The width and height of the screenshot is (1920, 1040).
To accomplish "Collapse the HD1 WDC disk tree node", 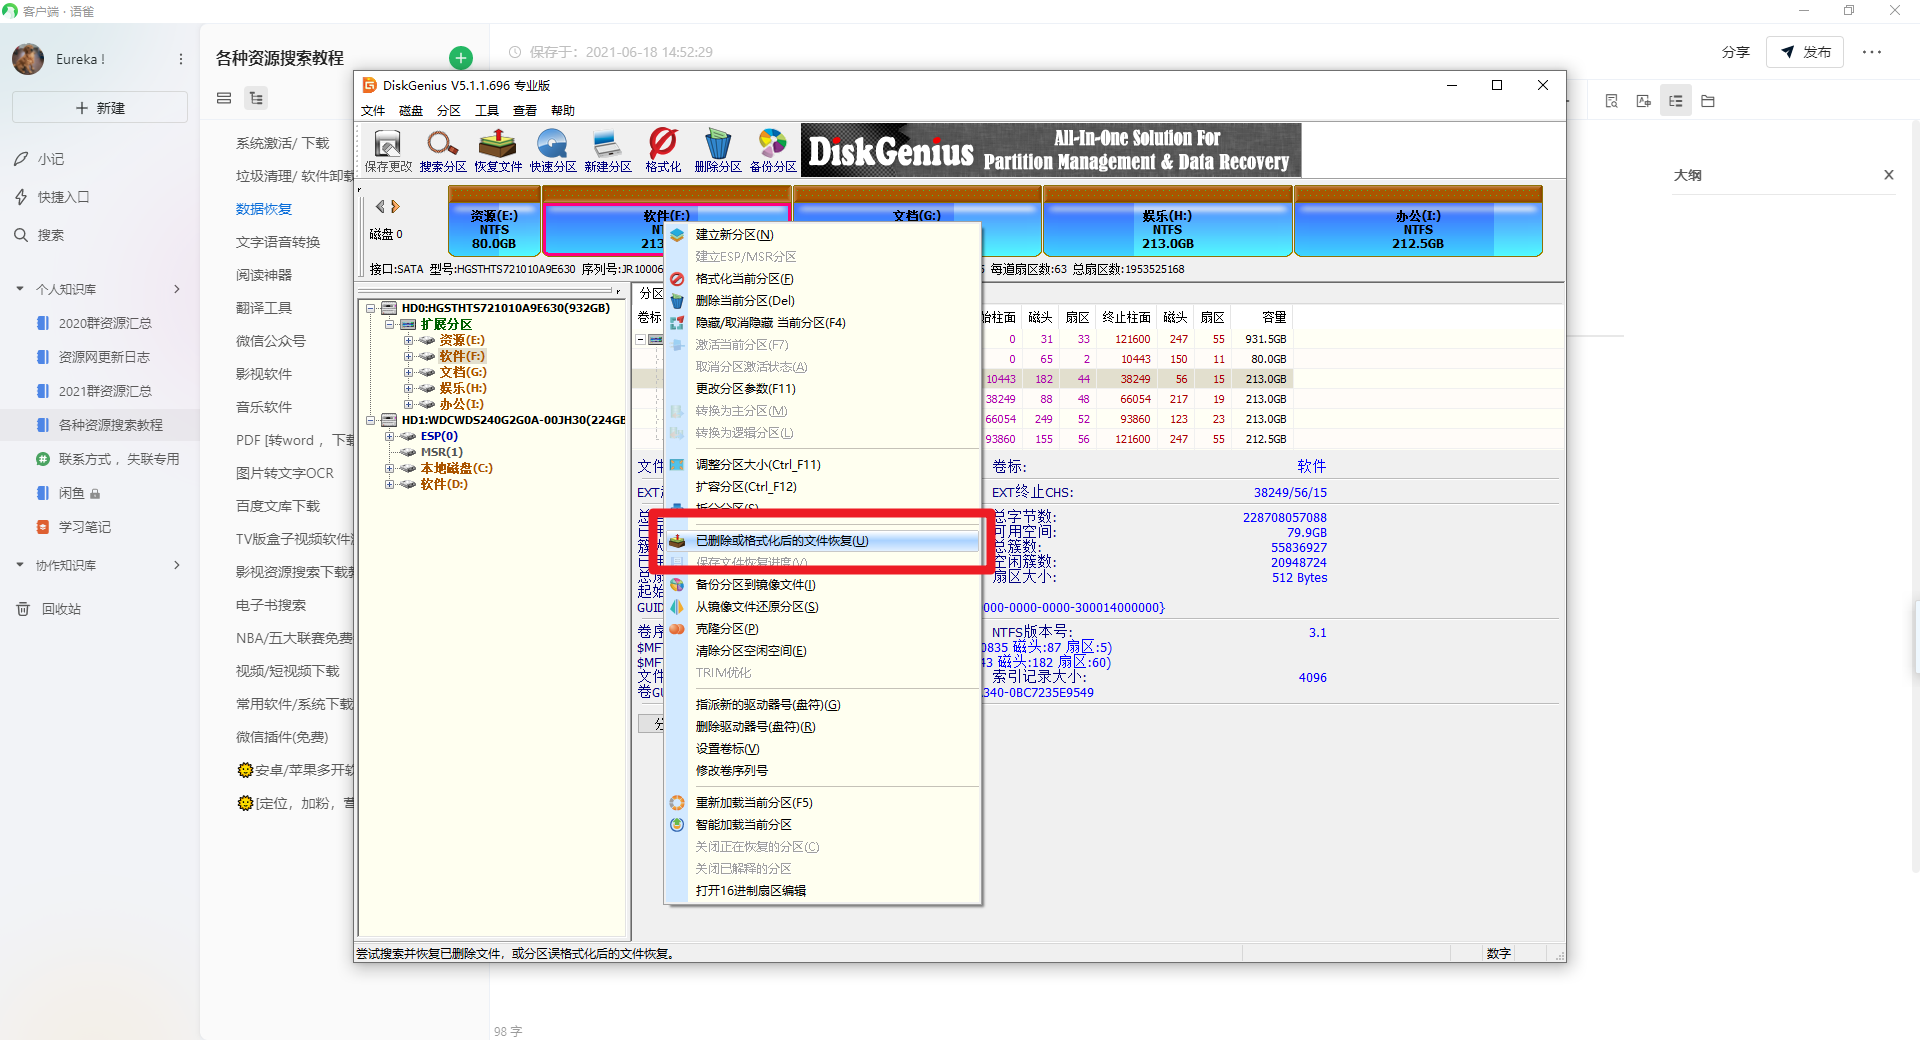I will coord(371,420).
